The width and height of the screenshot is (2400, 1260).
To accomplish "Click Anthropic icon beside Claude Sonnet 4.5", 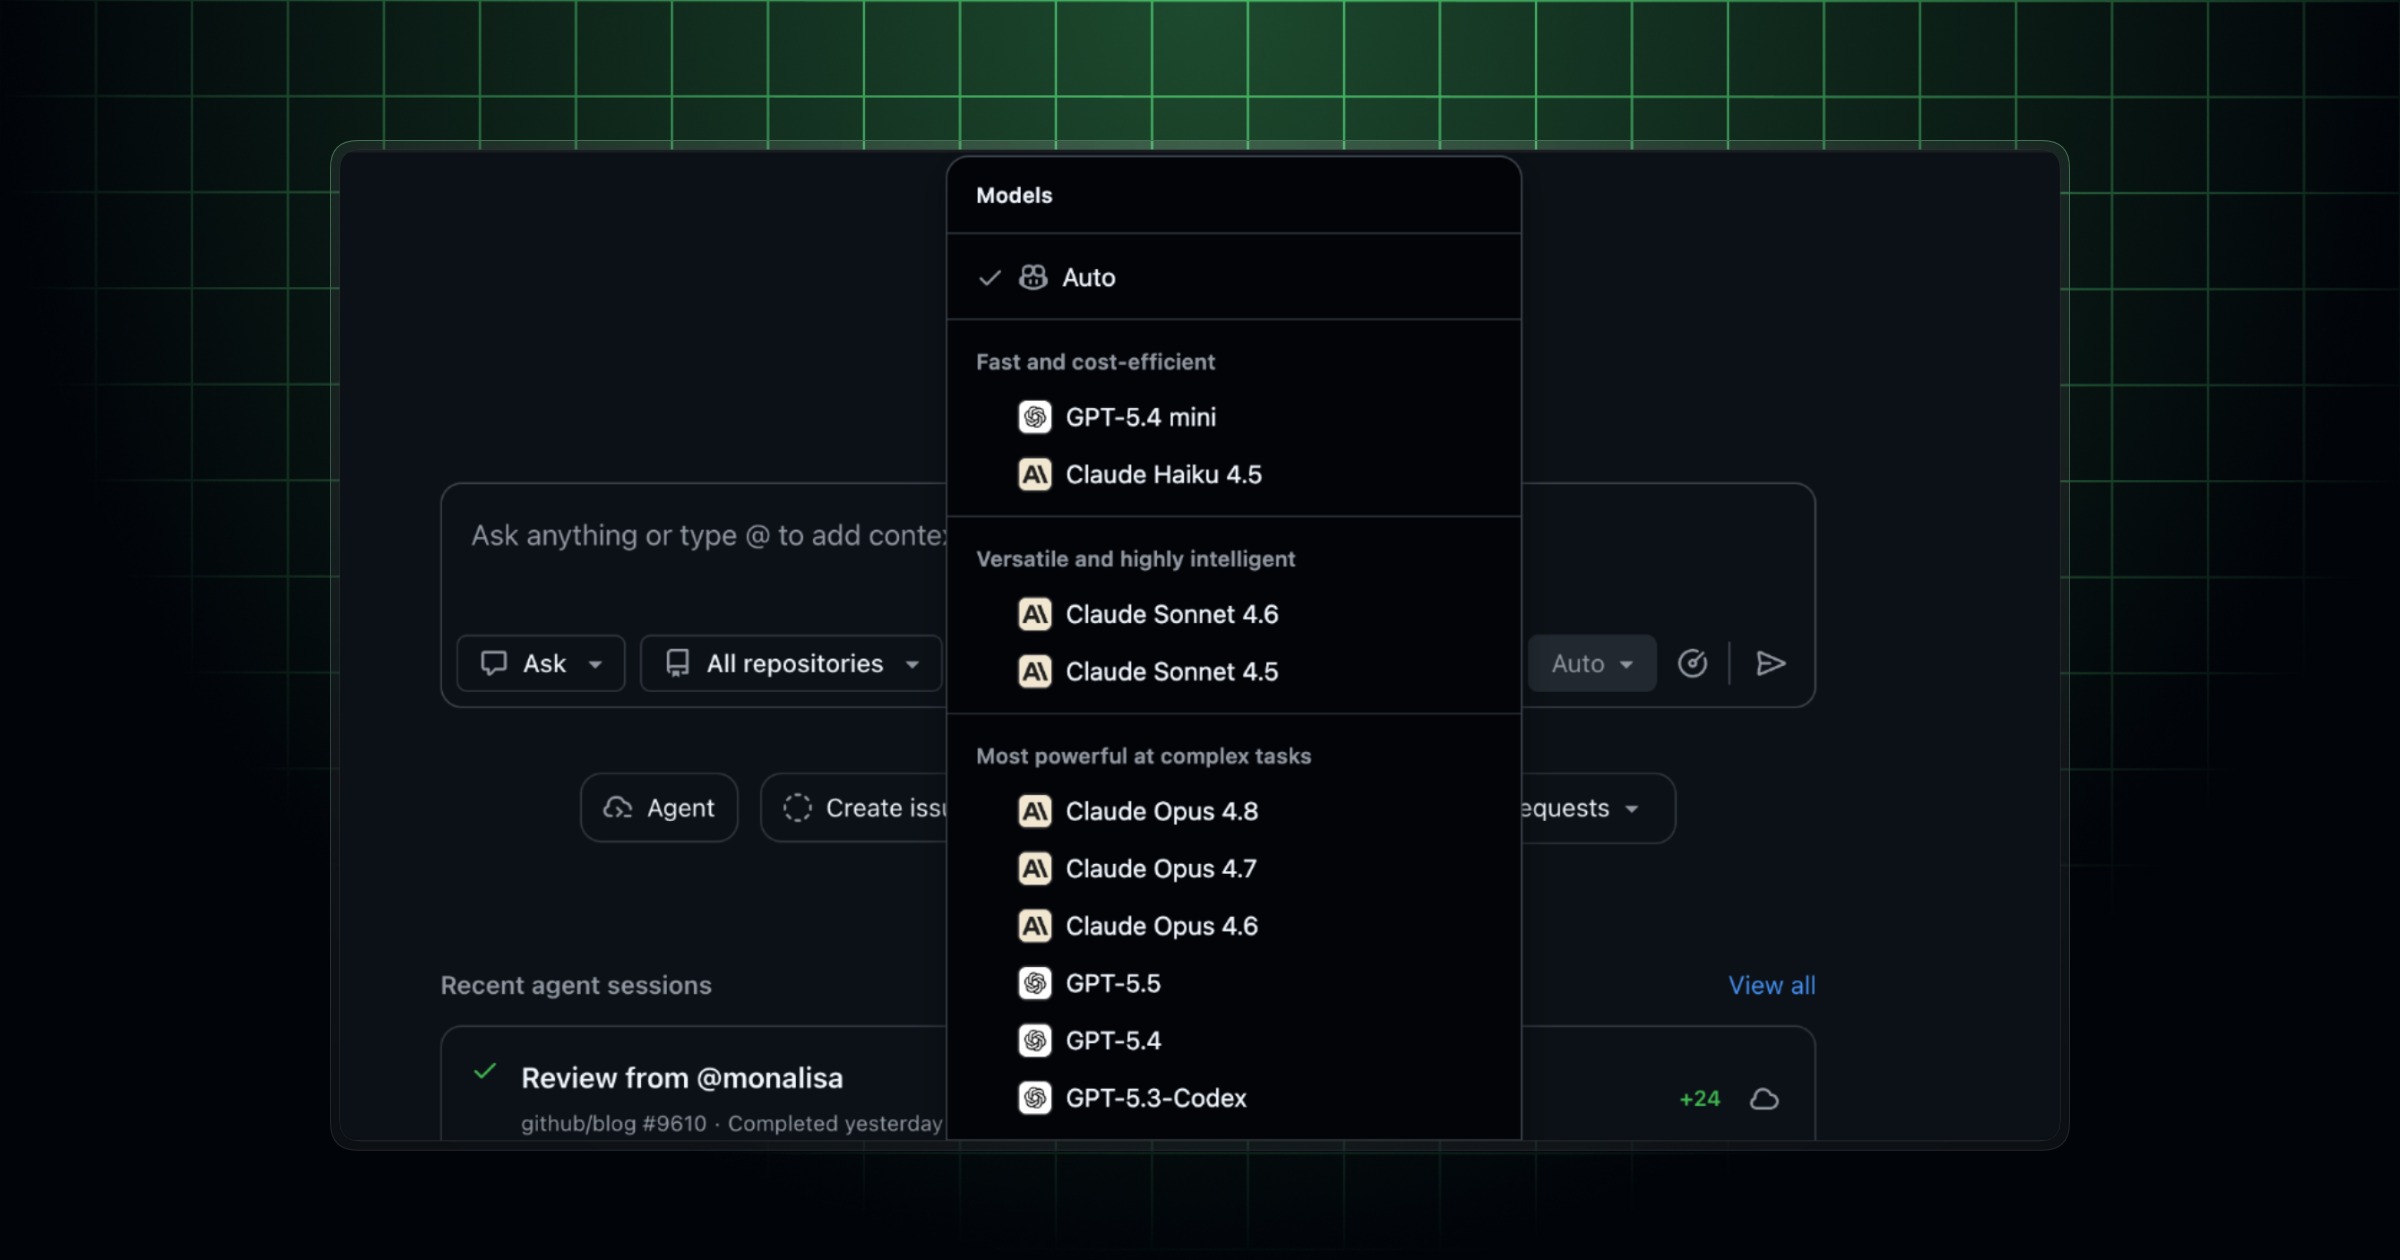I will 1035,671.
